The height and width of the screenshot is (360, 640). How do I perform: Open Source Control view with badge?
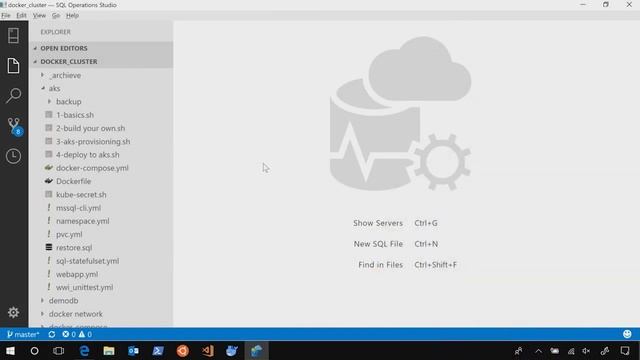coord(14,127)
